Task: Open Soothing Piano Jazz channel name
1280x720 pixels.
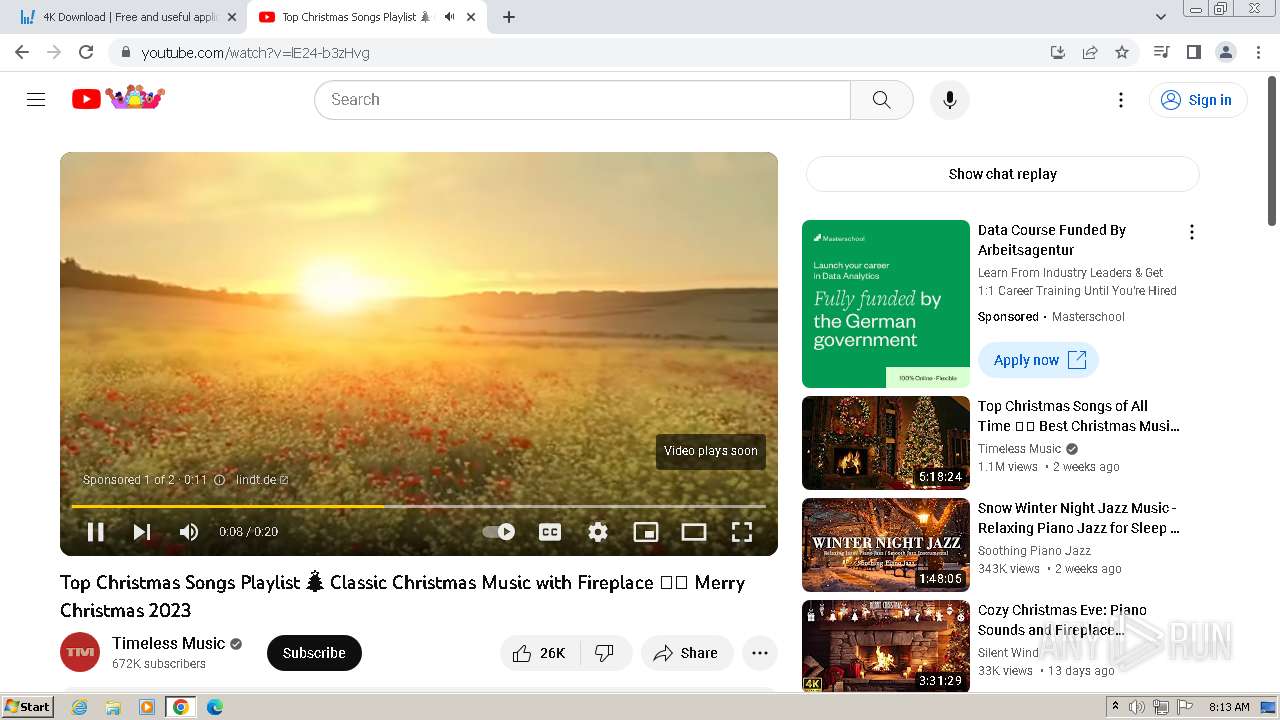Action: pyautogui.click(x=1034, y=551)
